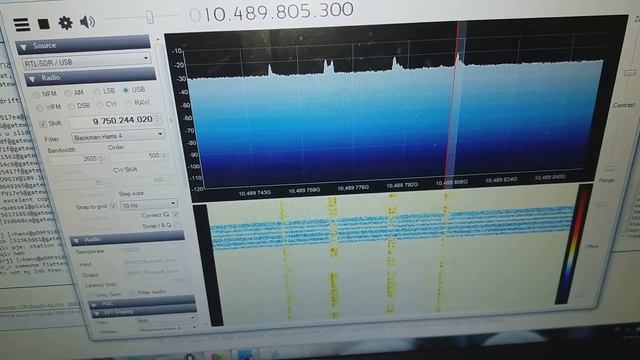Click the side panel scroll-up arrow
The width and height of the screenshot is (640, 360).
tap(158, 40)
